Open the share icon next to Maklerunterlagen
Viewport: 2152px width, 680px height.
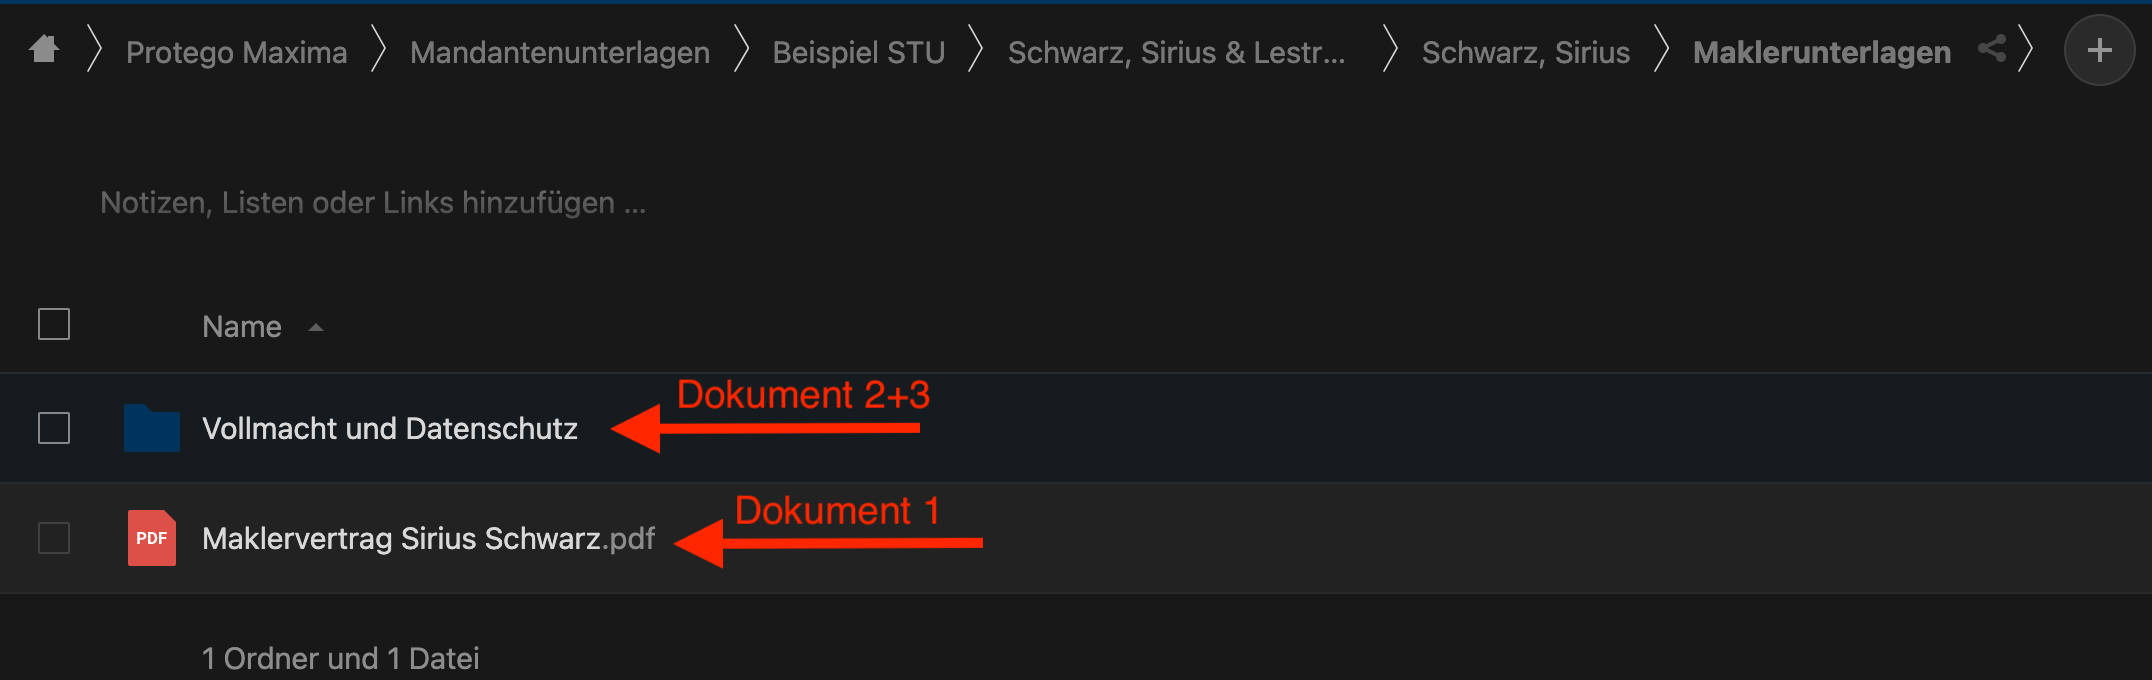pos(1991,48)
